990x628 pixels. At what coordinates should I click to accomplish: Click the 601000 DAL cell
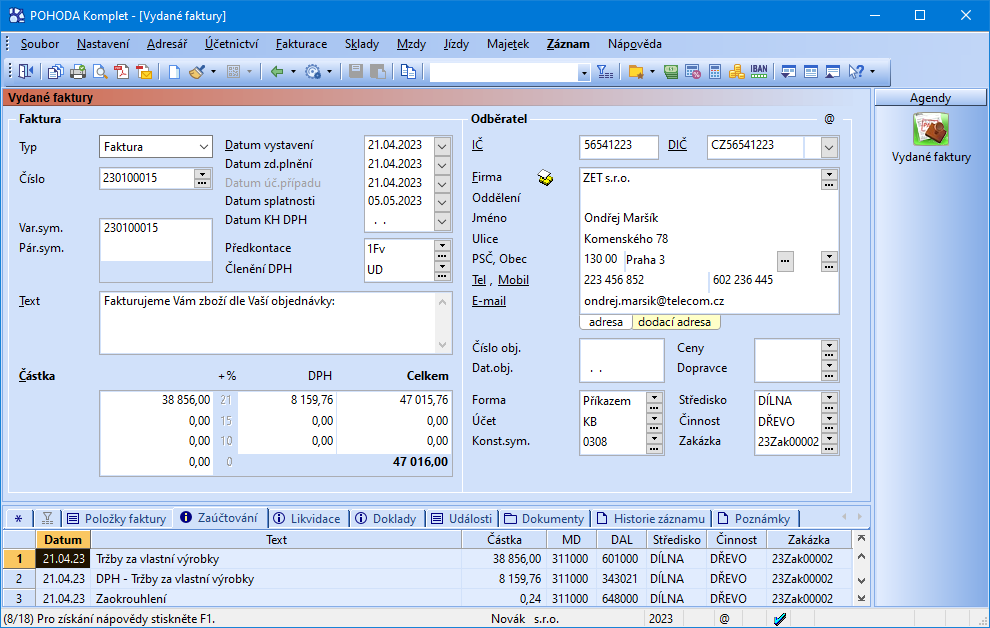tap(621, 559)
